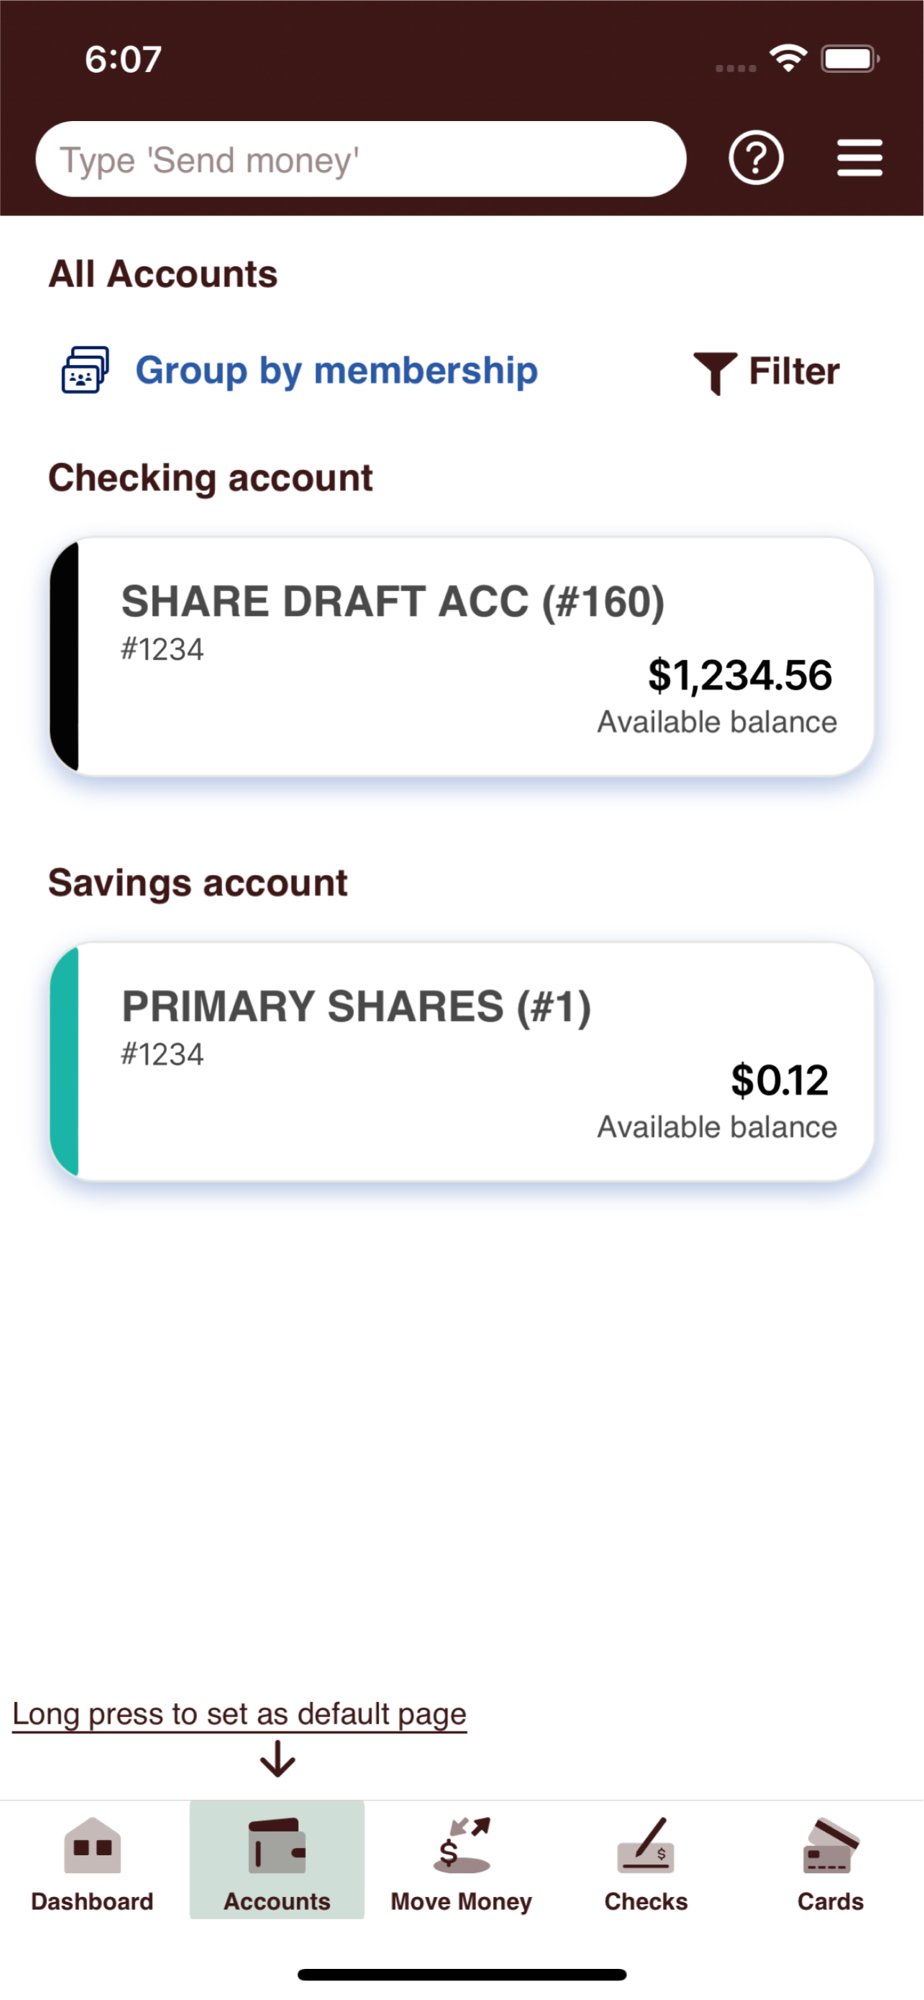
Task: Open the hamburger menu
Action: [859, 158]
